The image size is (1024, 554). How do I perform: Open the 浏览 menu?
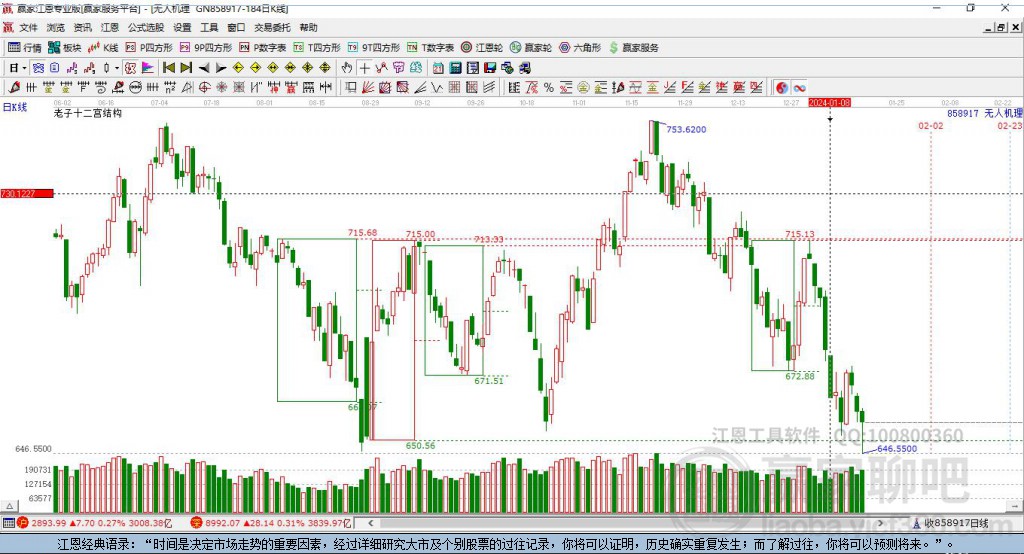(x=56, y=27)
